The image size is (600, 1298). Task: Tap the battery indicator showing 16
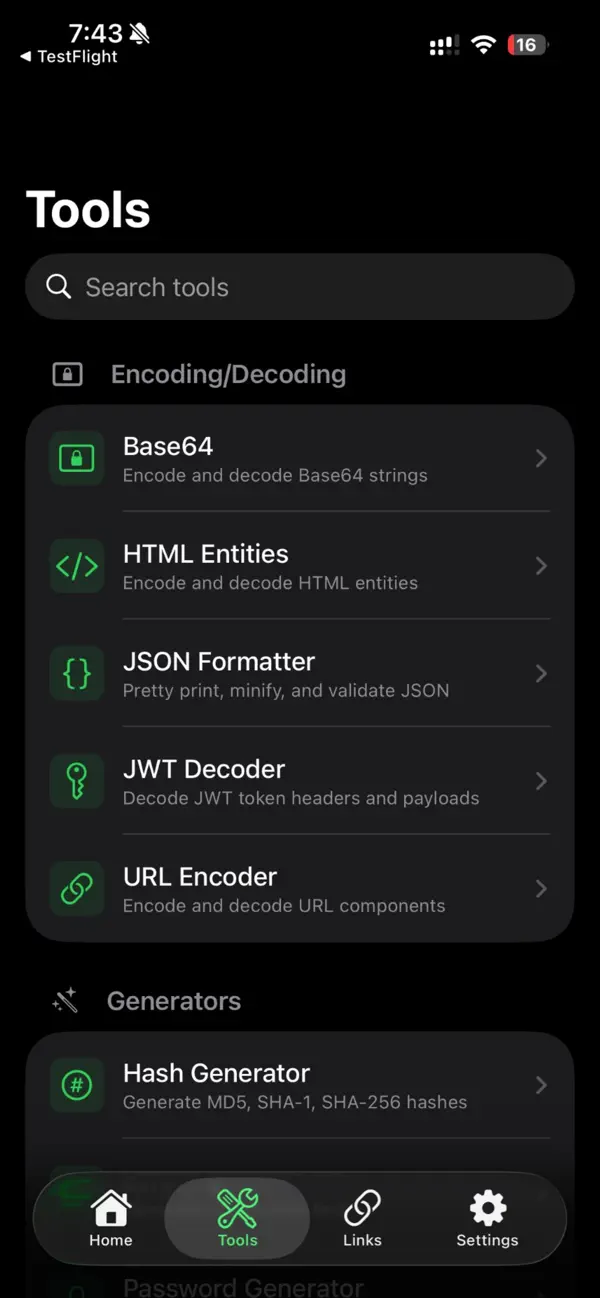click(527, 44)
